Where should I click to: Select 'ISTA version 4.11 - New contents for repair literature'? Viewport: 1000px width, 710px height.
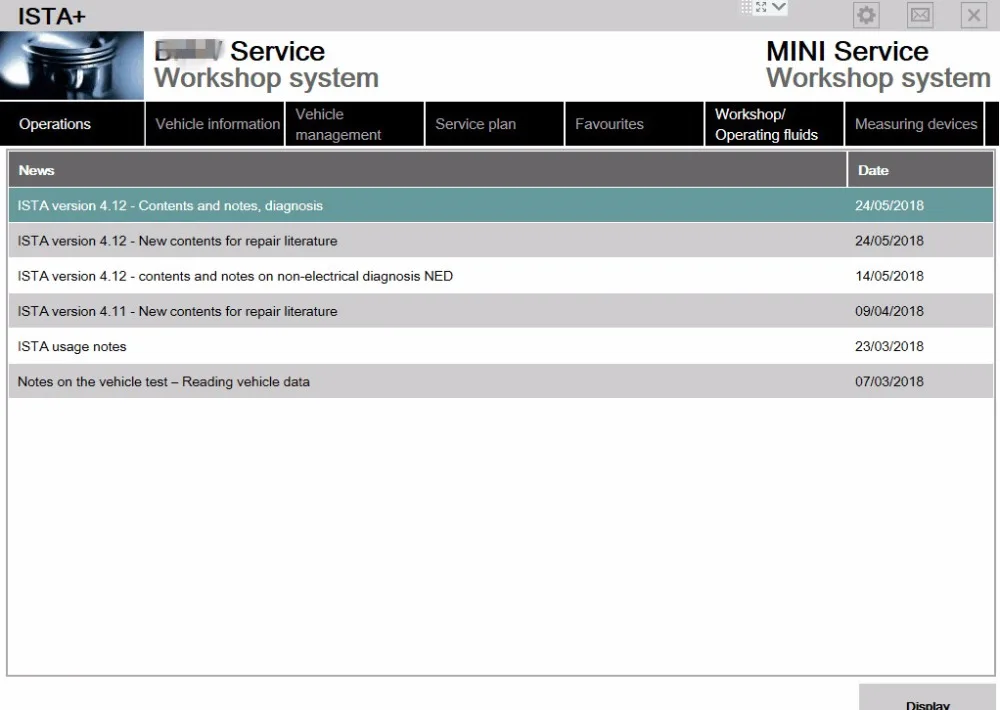501,311
